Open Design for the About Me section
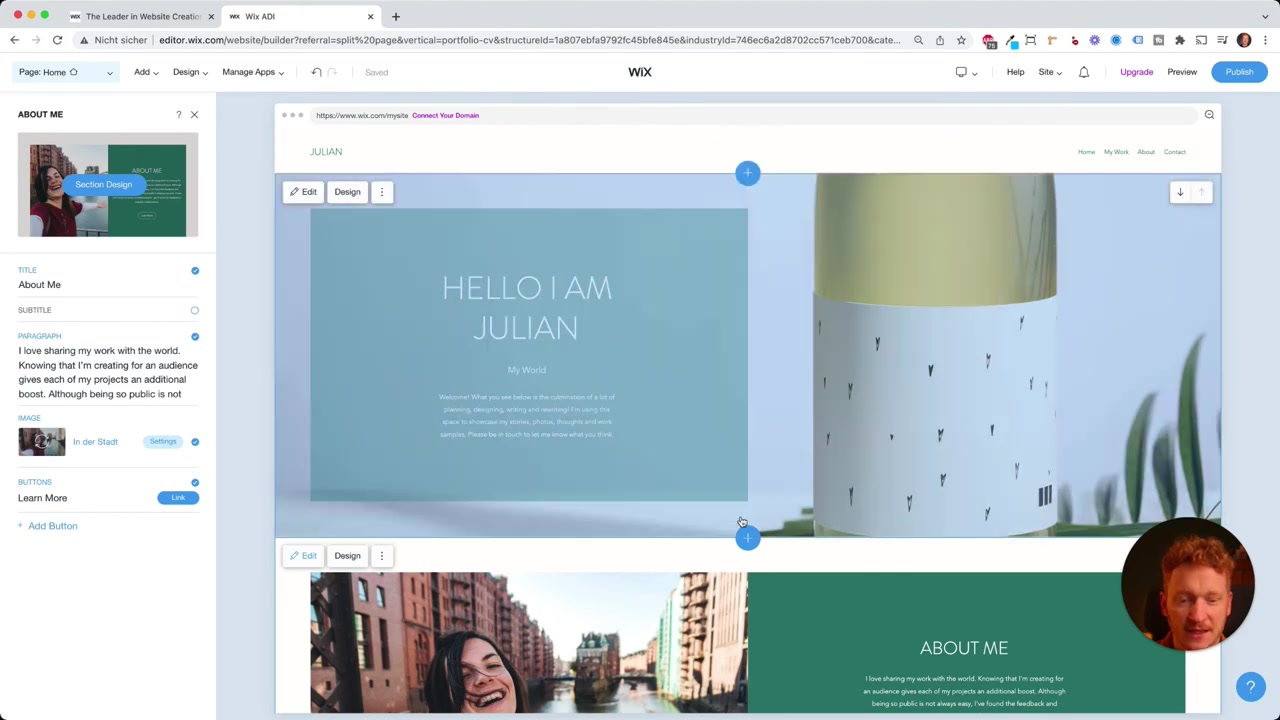Viewport: 1280px width, 720px height. (x=347, y=556)
